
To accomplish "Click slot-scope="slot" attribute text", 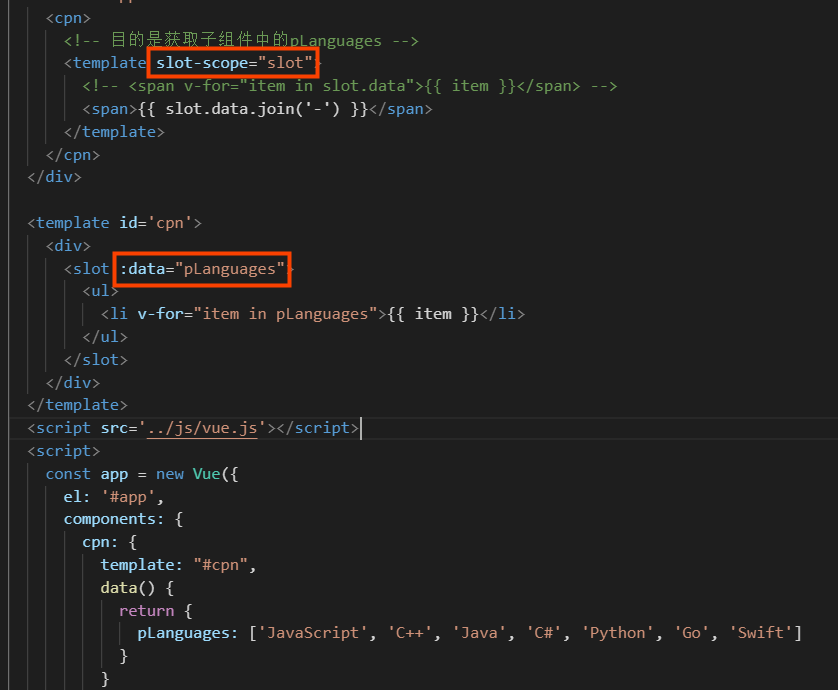I will pyautogui.click(x=234, y=63).
